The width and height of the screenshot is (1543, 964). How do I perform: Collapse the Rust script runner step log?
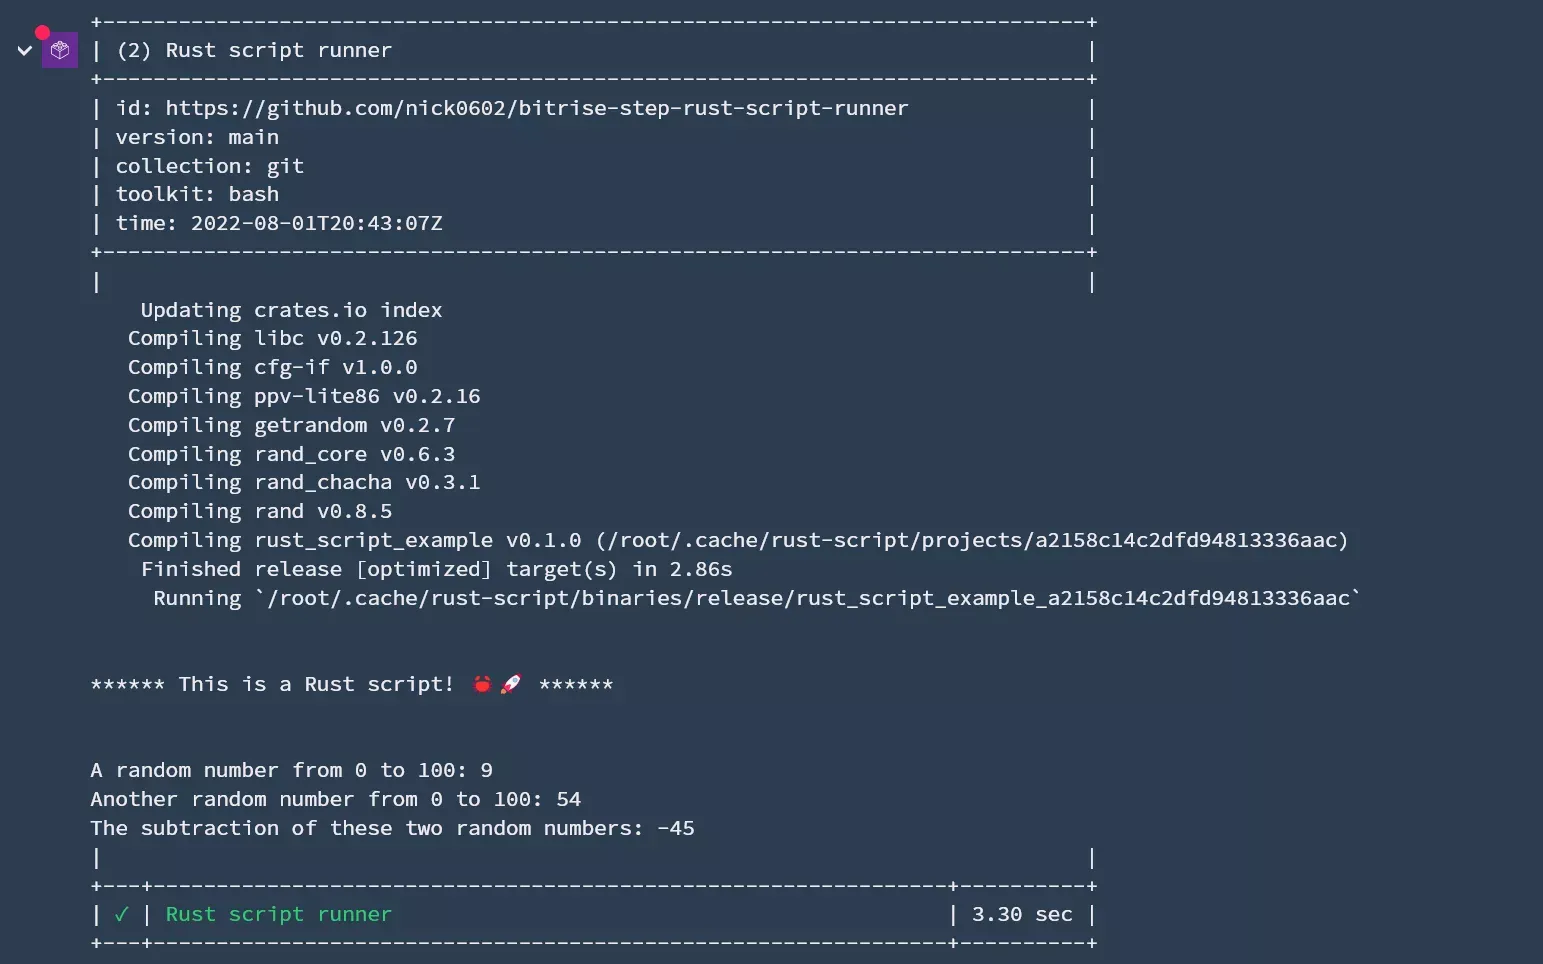[25, 50]
